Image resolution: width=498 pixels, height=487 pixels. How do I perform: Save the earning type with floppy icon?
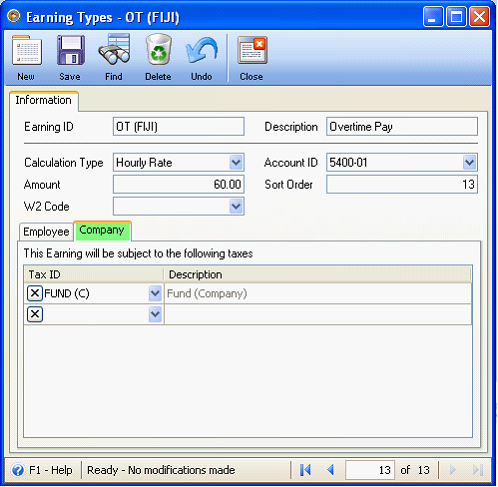coord(71,50)
